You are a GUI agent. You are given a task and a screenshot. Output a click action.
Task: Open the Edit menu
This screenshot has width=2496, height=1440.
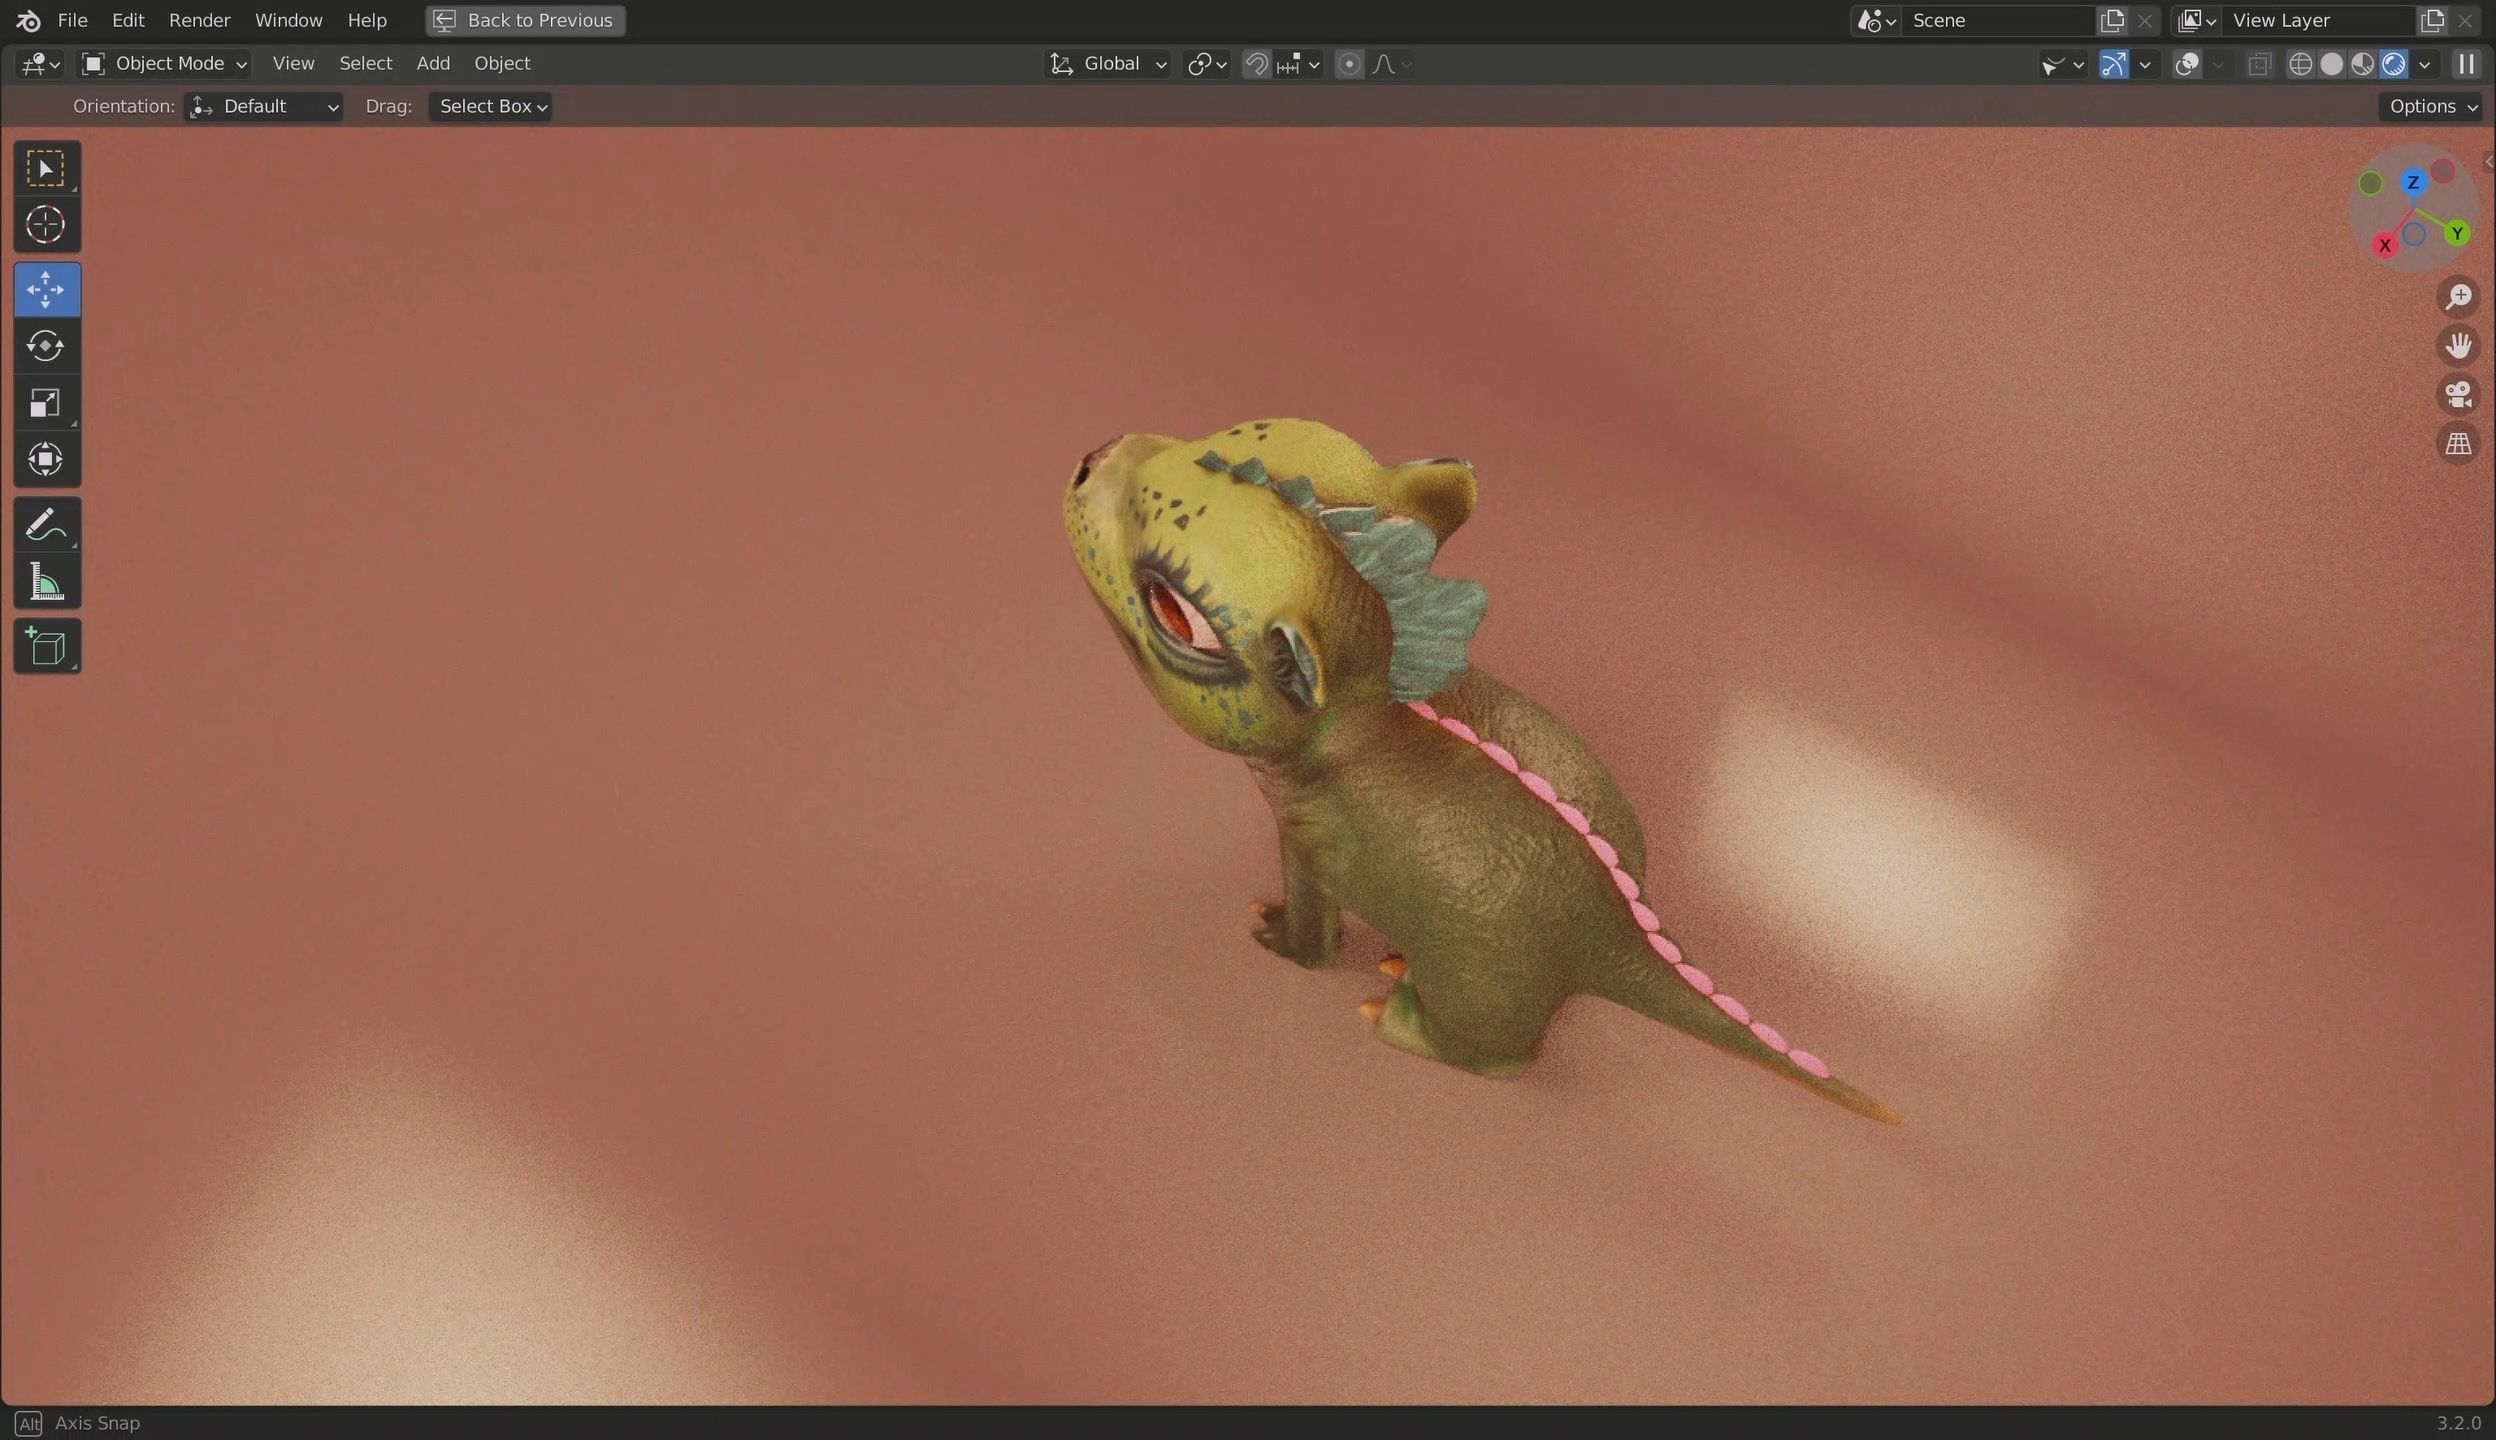tap(128, 20)
